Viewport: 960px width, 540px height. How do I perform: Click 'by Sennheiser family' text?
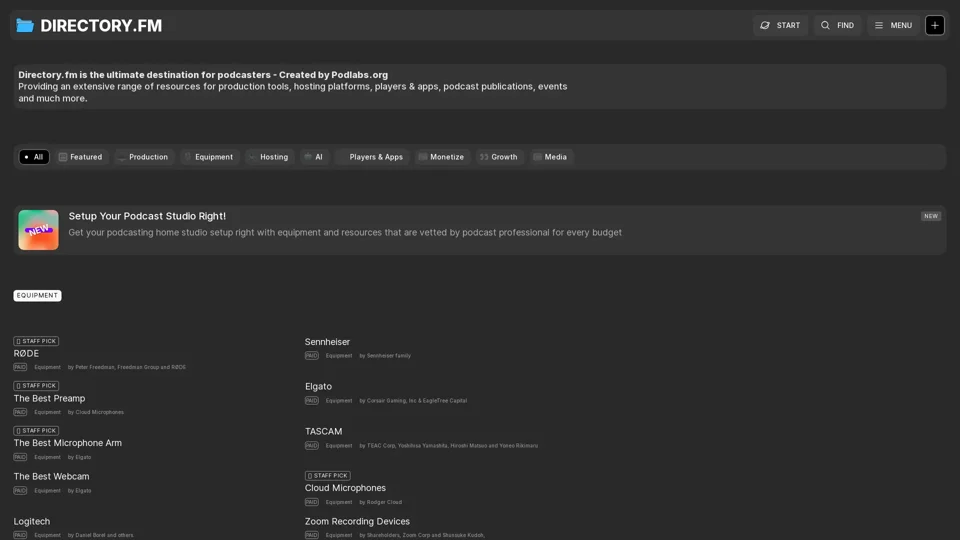385,356
